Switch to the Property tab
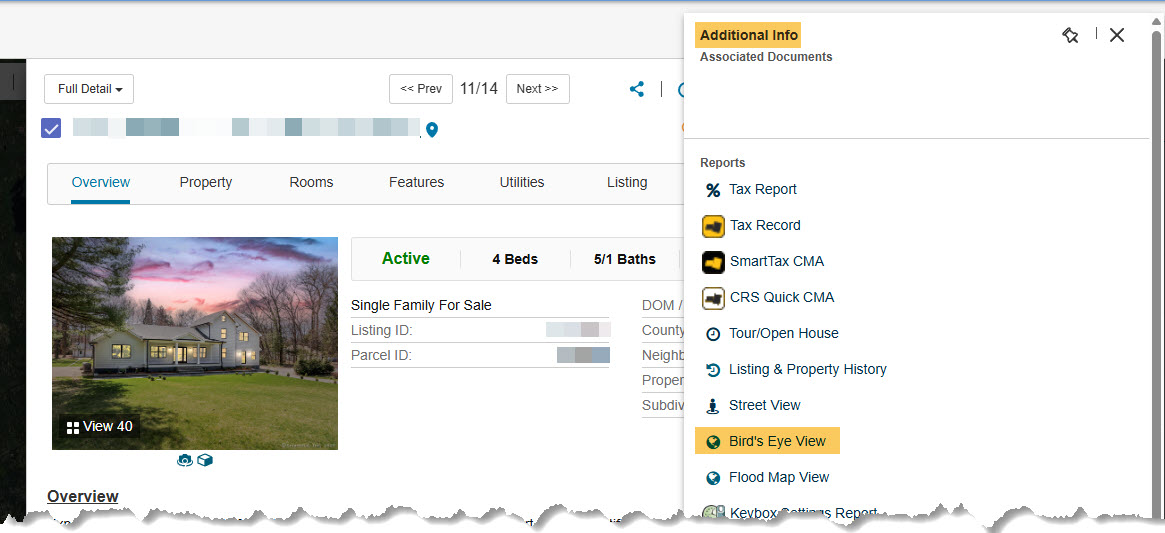1165x533 pixels. click(206, 182)
